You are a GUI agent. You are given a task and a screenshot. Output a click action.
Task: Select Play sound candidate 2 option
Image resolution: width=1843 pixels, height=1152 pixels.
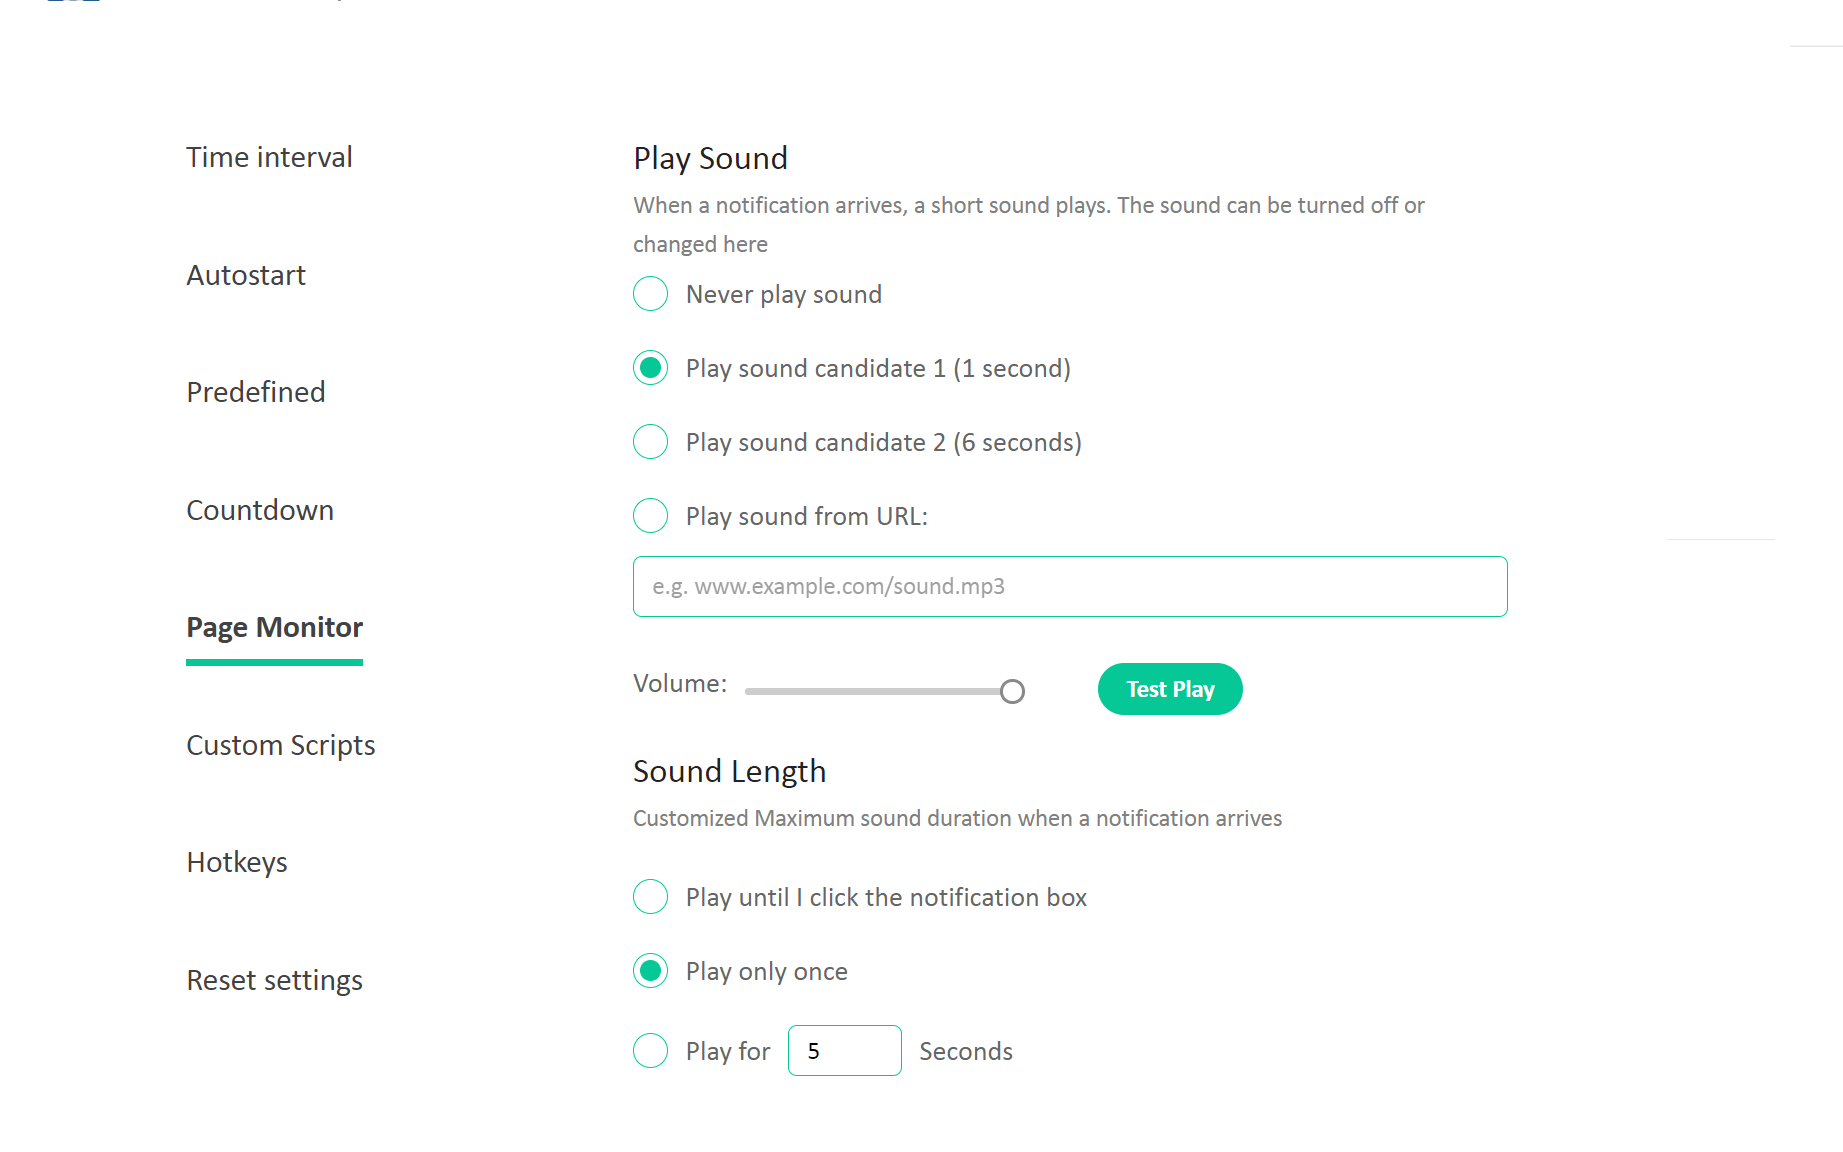[651, 442]
